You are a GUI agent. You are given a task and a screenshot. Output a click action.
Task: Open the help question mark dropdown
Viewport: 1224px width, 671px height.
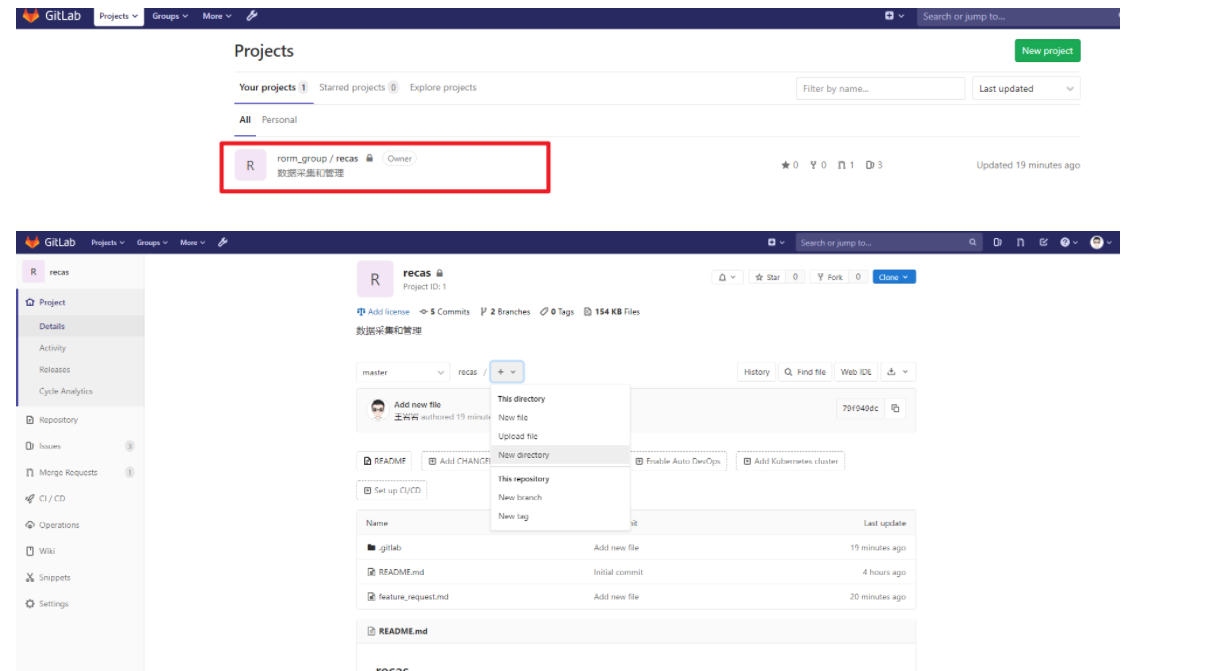(1069, 242)
